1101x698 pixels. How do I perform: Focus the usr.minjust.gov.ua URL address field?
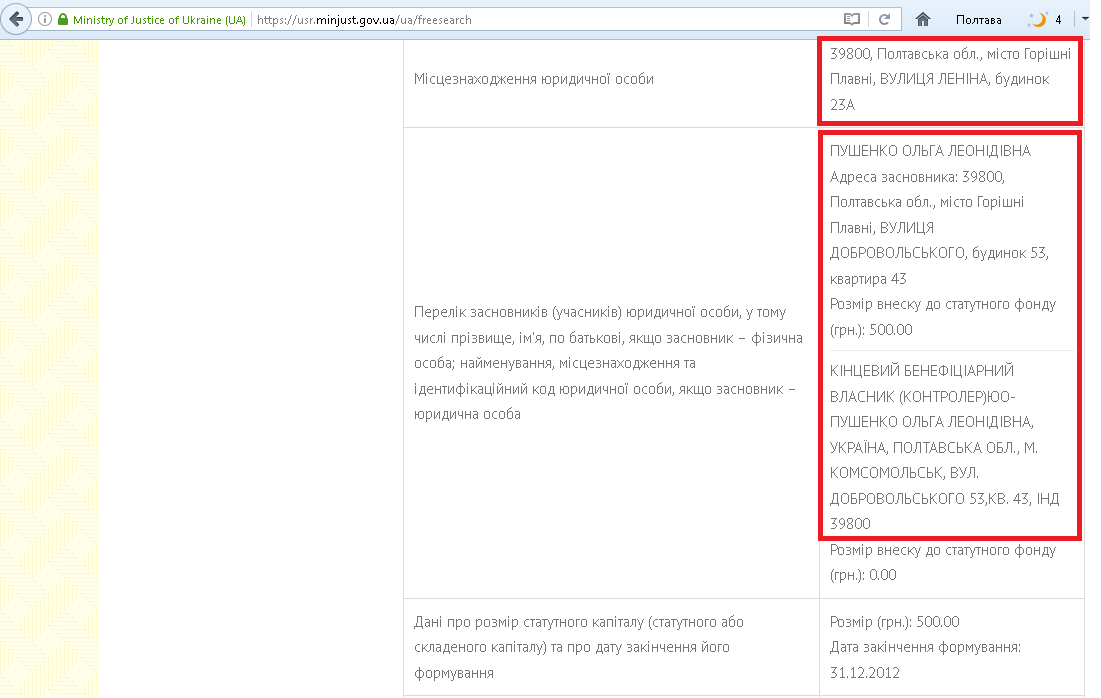[540, 19]
